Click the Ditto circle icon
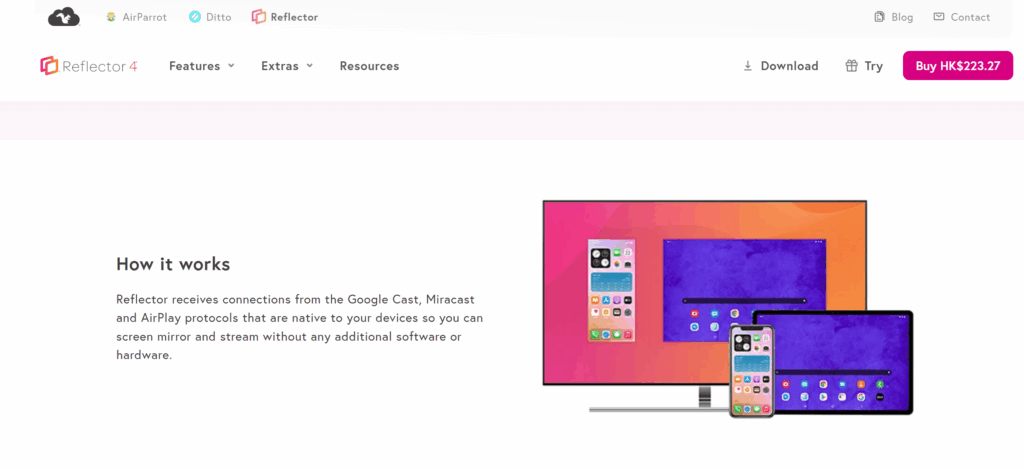 point(195,17)
